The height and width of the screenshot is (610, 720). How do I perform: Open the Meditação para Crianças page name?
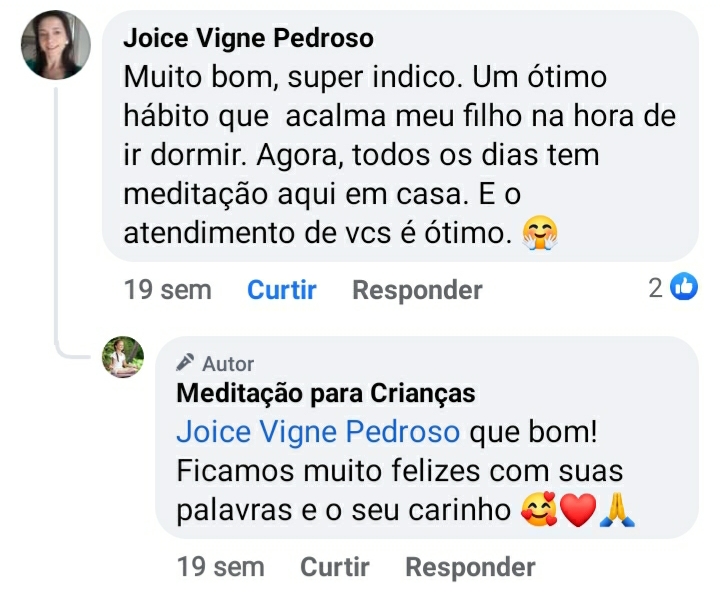tap(326, 393)
